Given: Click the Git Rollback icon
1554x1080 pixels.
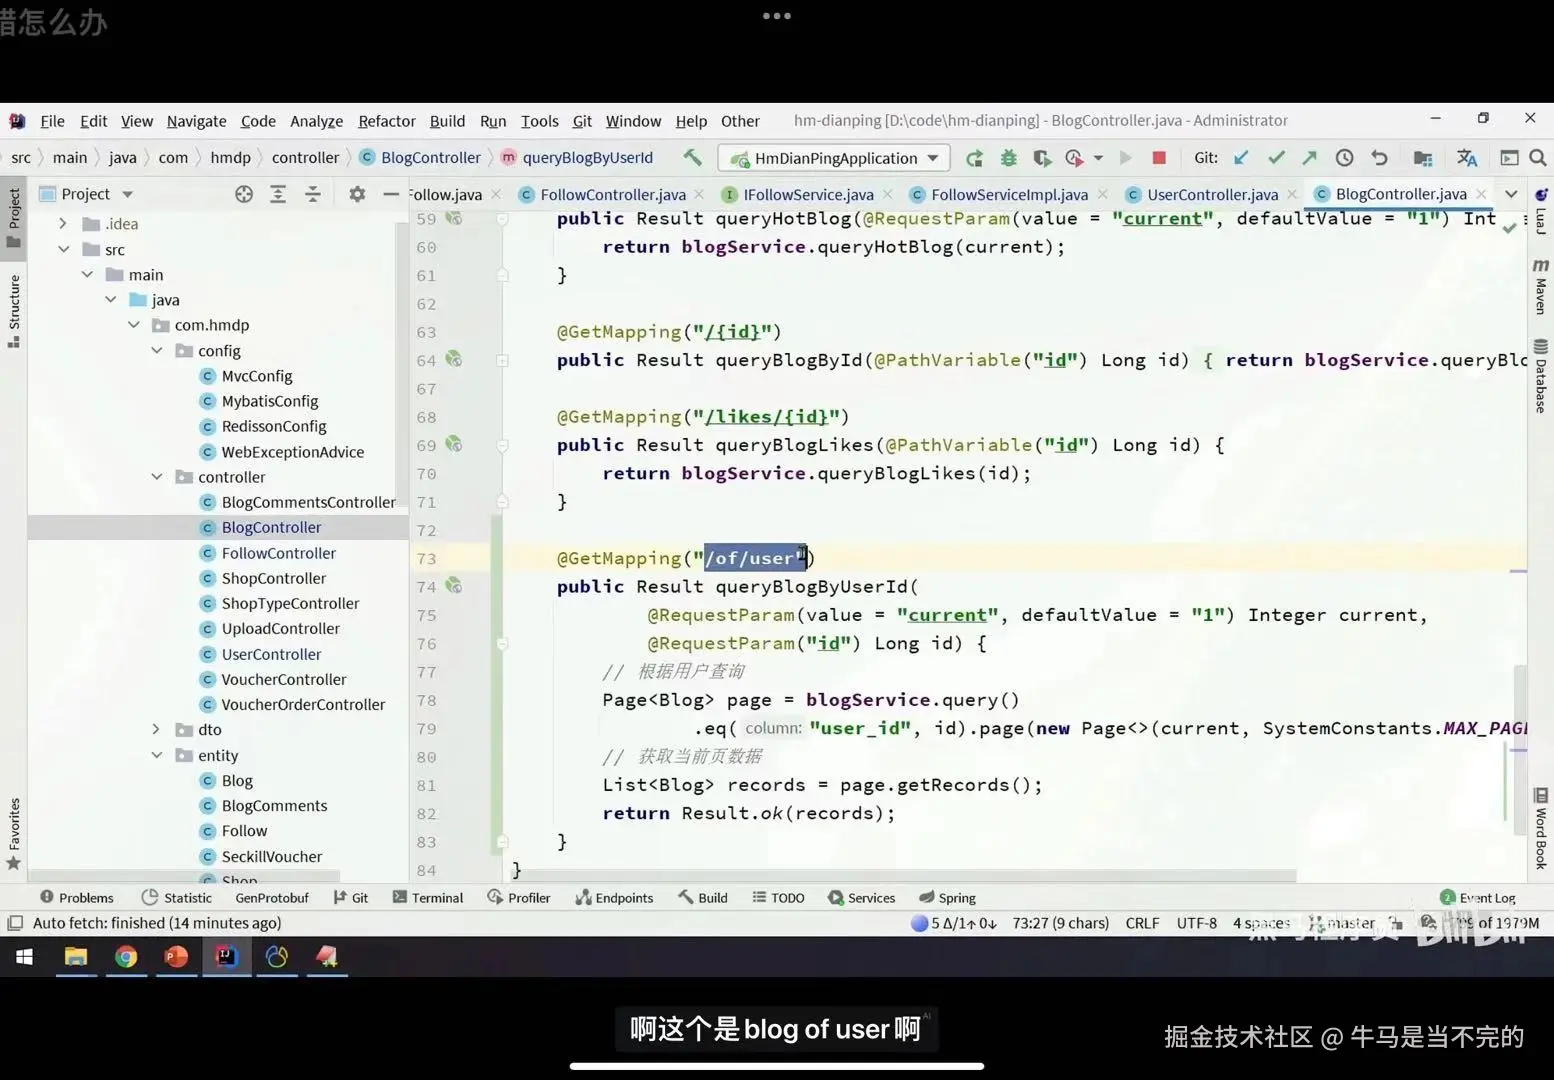Looking at the screenshot, I should [x=1379, y=158].
